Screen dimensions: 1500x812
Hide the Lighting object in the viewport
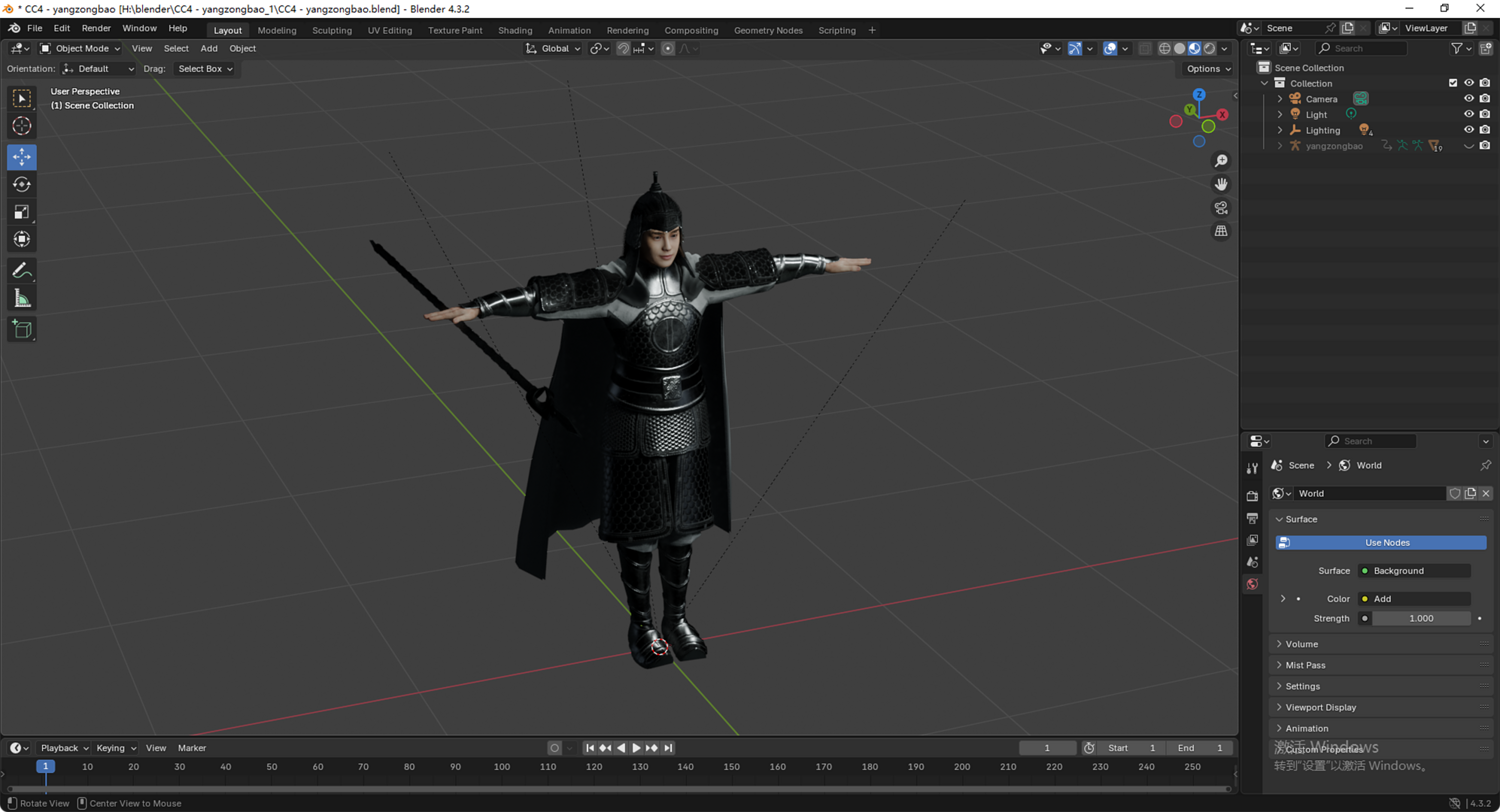[1469, 130]
